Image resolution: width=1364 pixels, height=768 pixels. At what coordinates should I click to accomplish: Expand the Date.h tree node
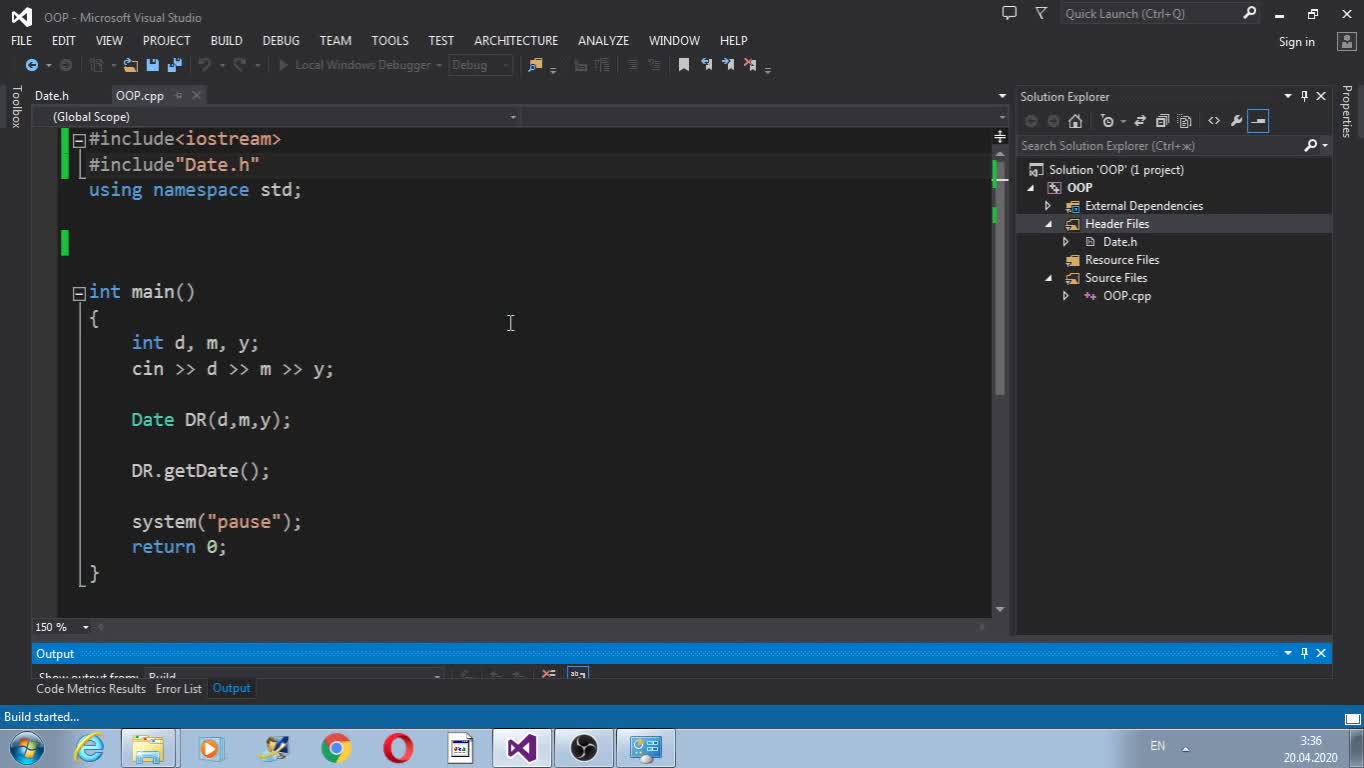click(1066, 242)
